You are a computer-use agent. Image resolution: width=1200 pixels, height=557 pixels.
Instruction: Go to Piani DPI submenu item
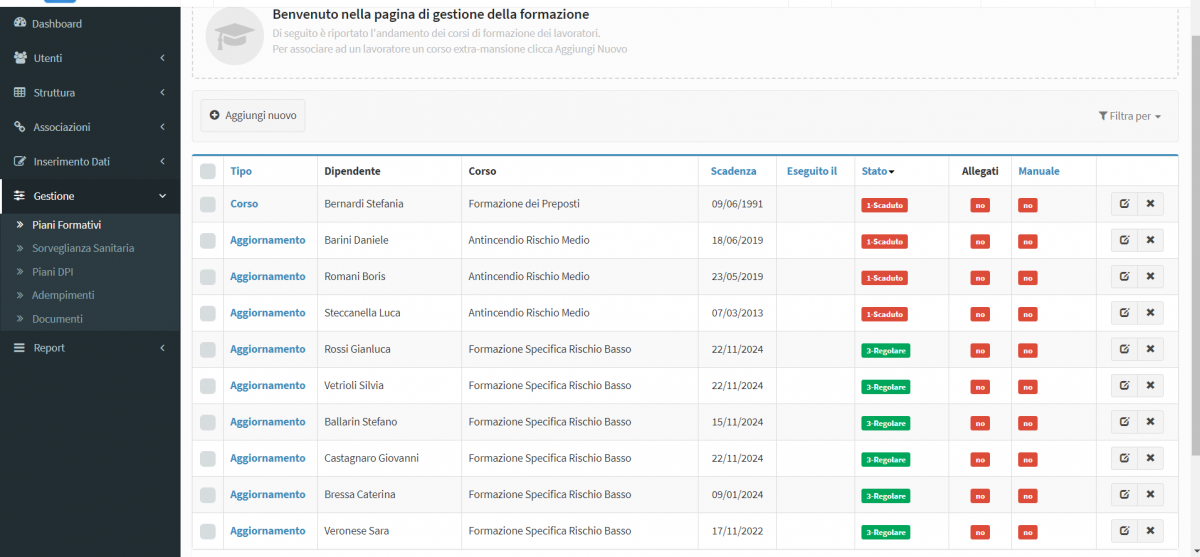pyautogui.click(x=53, y=272)
